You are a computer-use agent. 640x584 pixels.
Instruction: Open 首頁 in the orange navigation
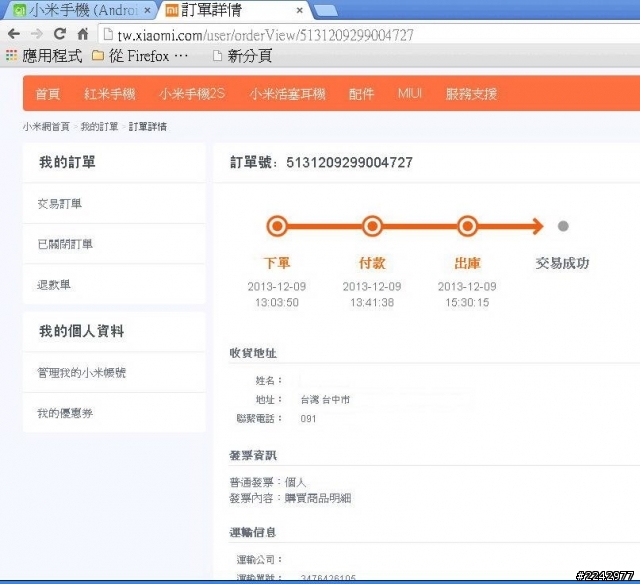48,94
